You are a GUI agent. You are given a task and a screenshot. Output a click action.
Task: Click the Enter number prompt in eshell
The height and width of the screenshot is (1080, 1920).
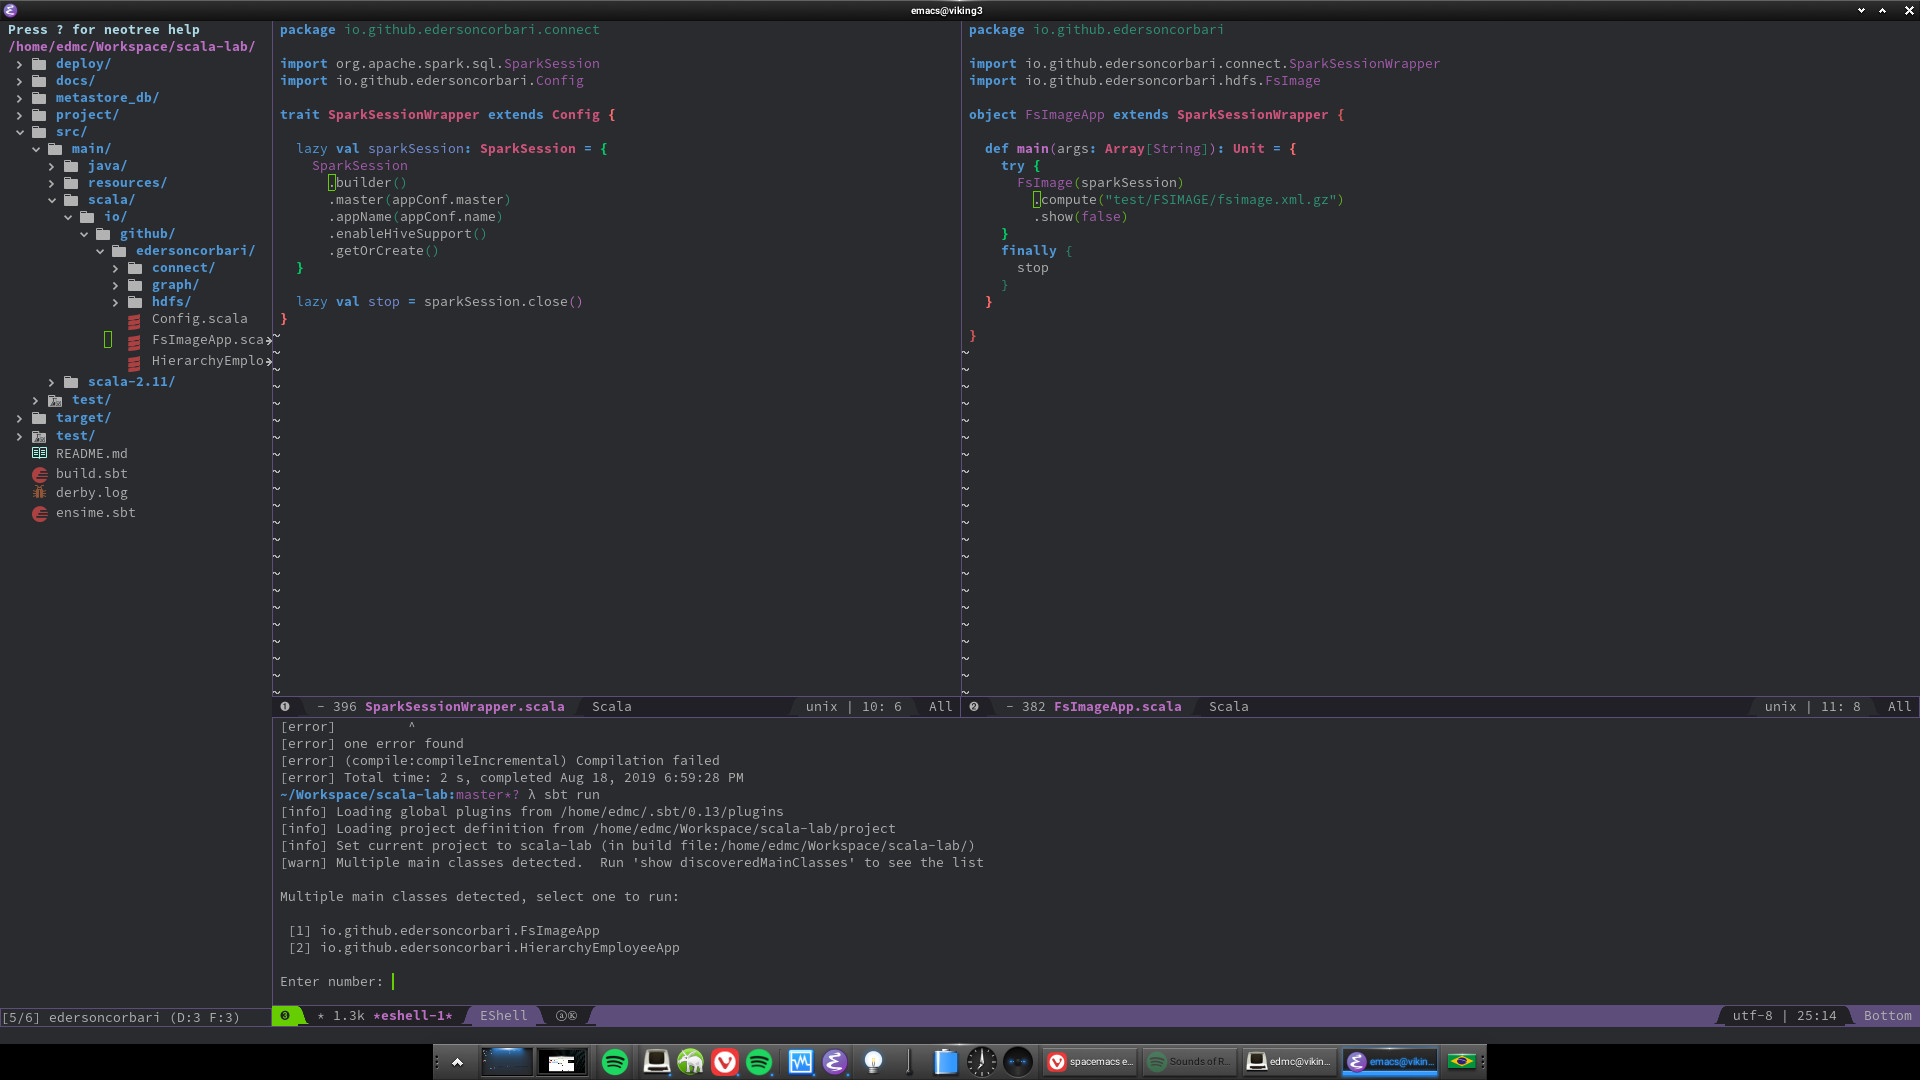(x=331, y=982)
